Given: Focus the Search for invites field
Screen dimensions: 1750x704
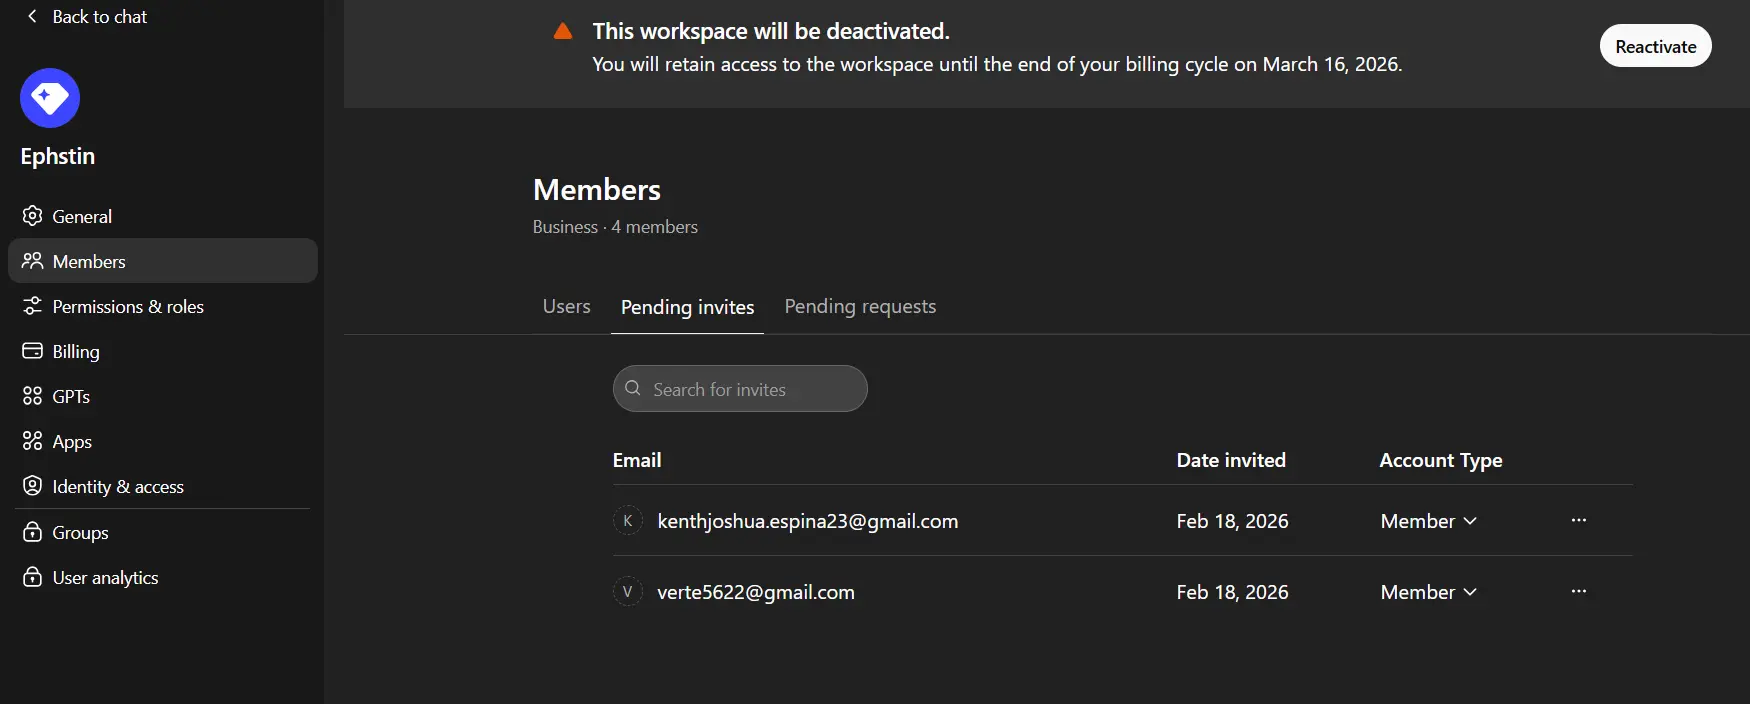Looking at the screenshot, I should tap(740, 389).
